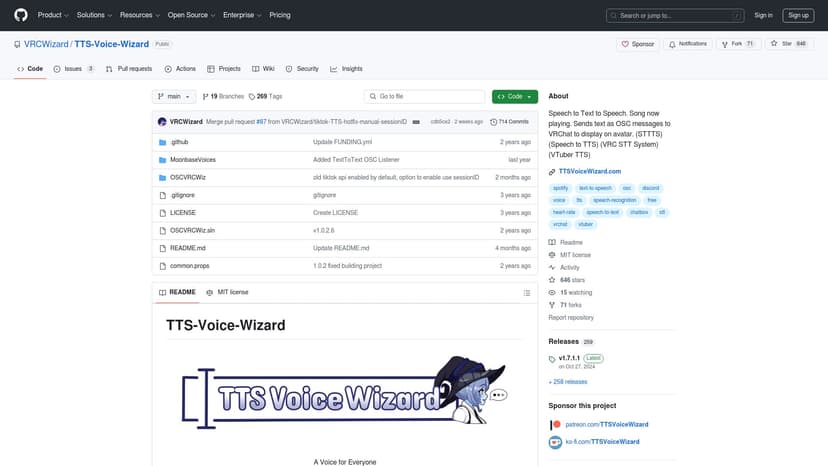The width and height of the screenshot is (828, 466).
Task: Click the GitHub logo icon
Action: [x=21, y=15]
